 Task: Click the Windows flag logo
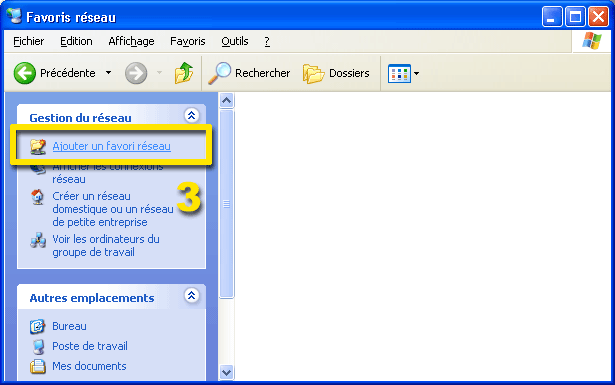tap(591, 41)
